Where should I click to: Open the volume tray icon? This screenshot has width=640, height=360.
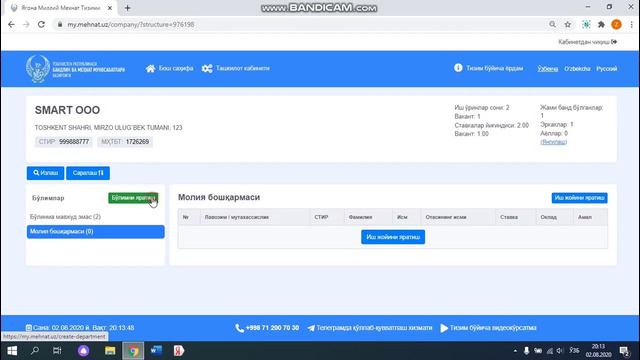click(560, 351)
